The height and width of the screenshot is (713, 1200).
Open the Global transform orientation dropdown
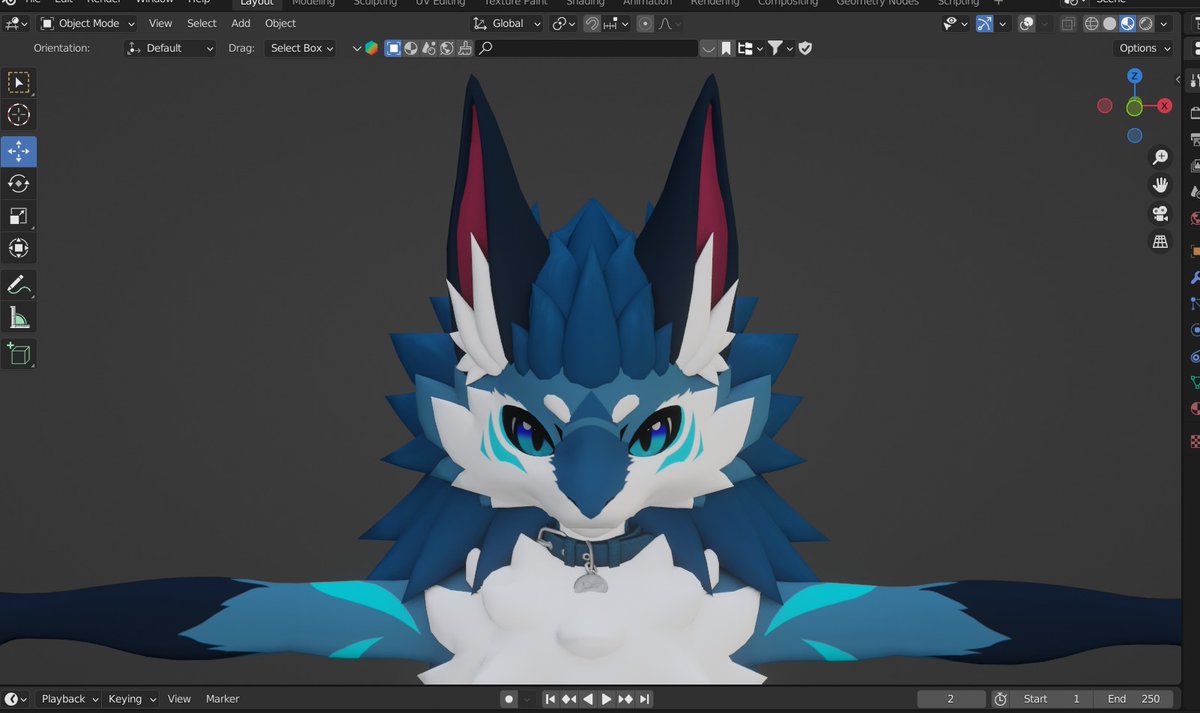pyautogui.click(x=508, y=23)
